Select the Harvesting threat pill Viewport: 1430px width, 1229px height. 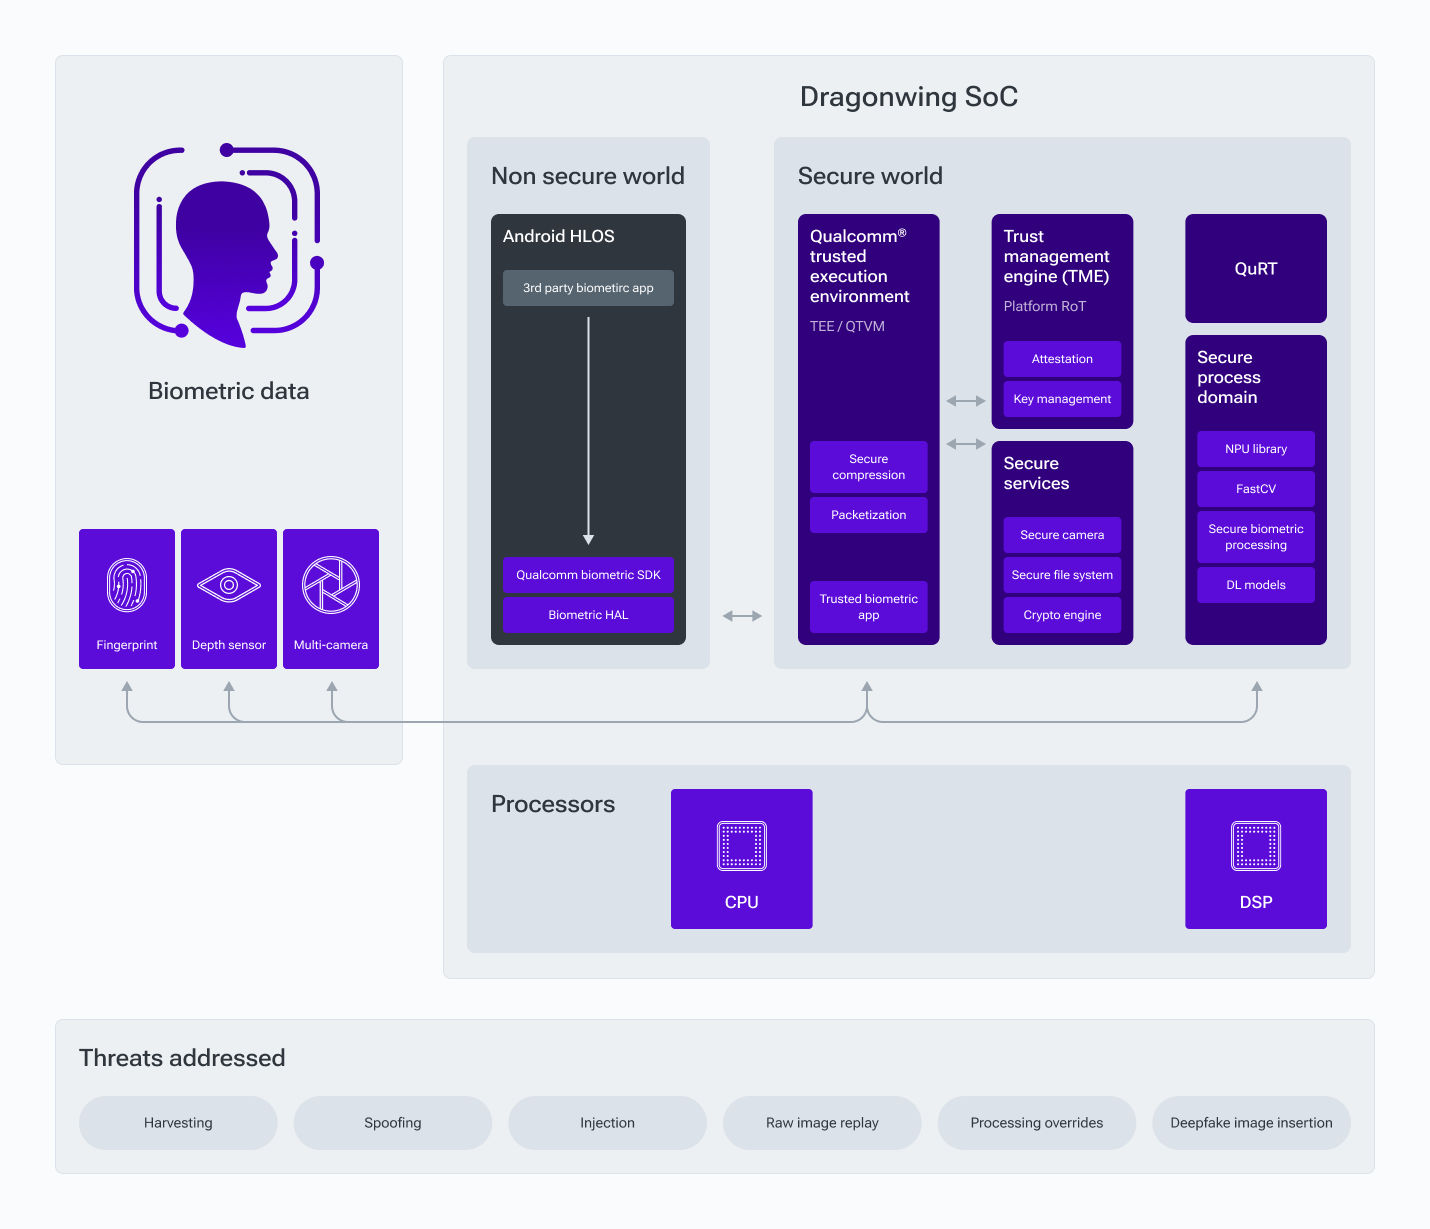pos(178,1123)
